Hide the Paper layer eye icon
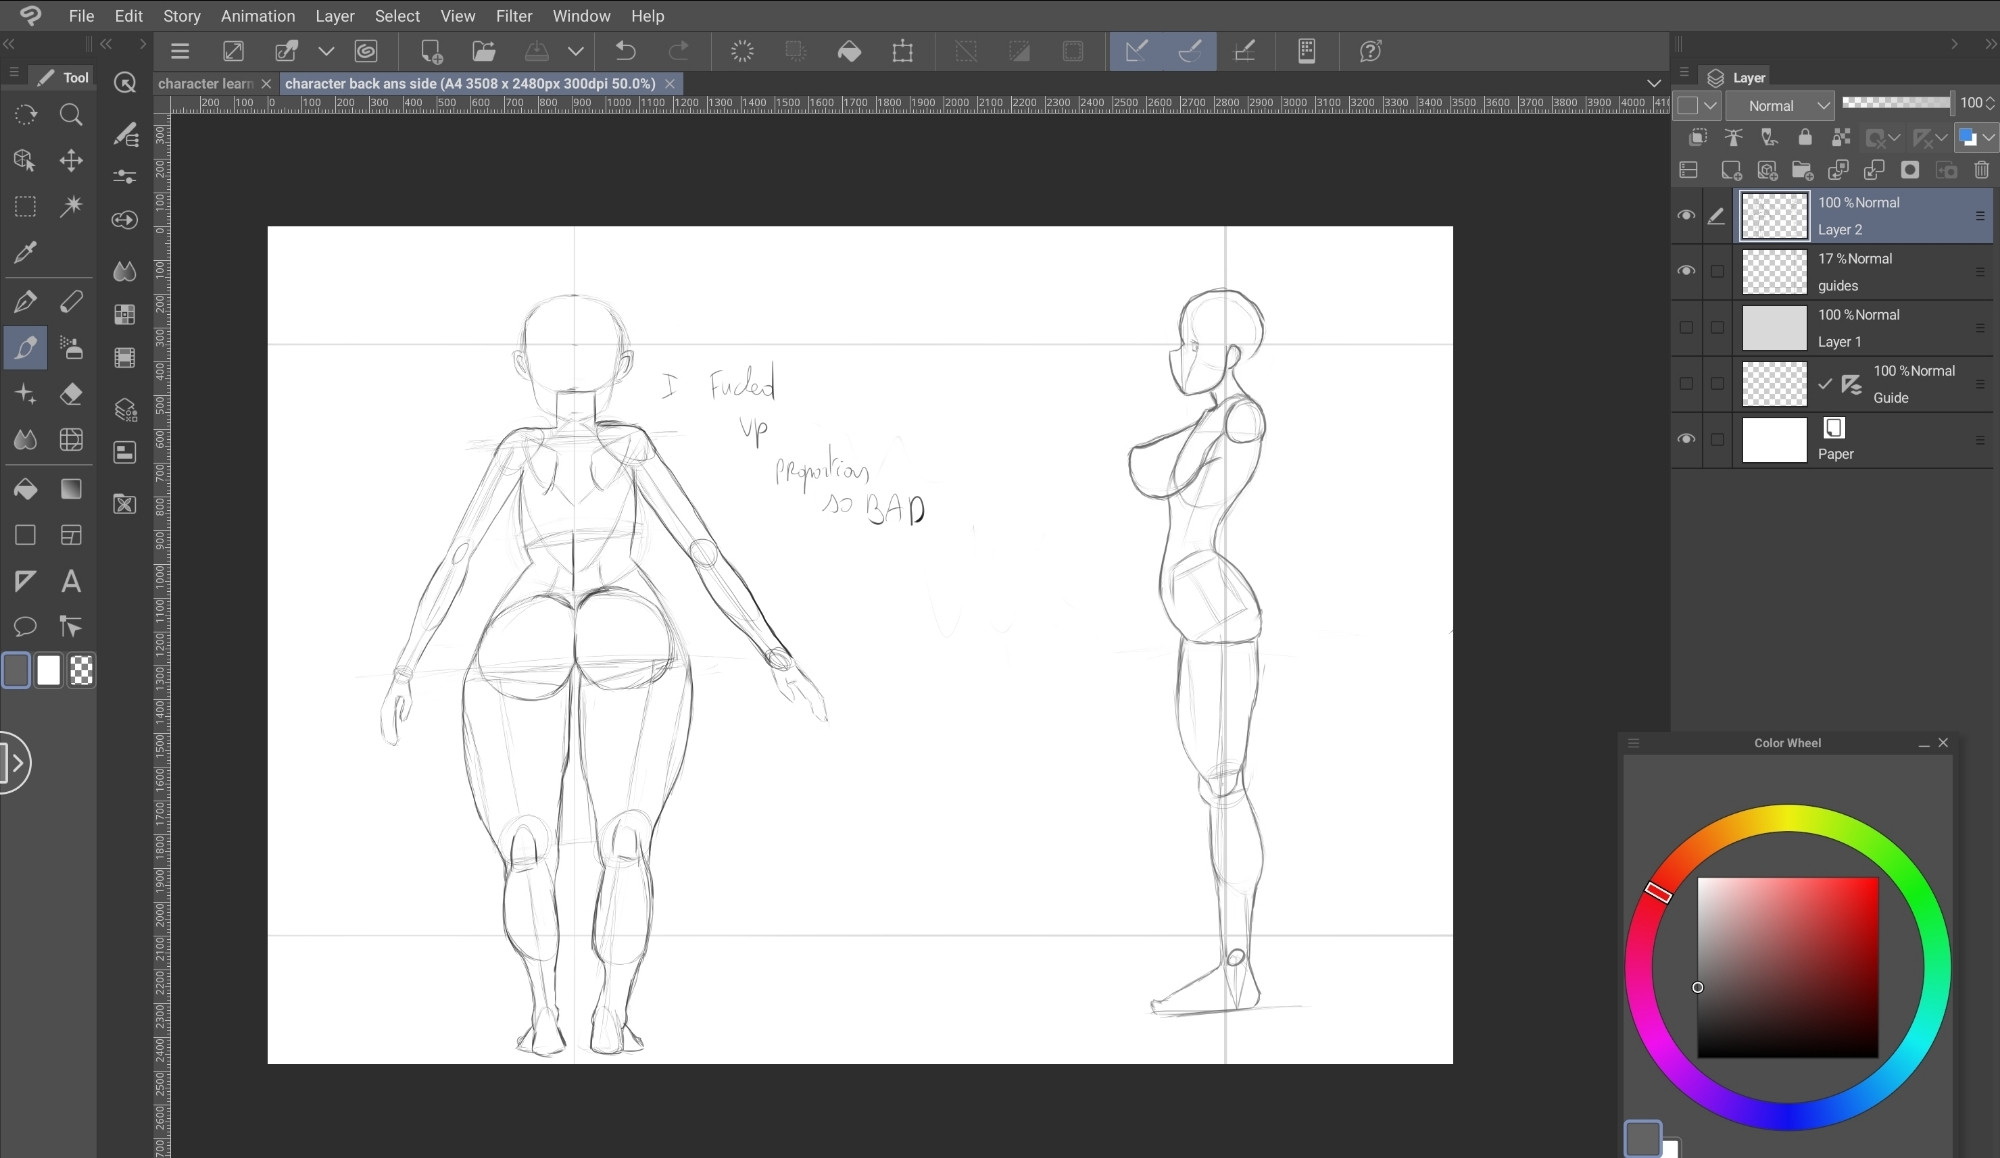Screen dimensions: 2000x1158 [1686, 439]
